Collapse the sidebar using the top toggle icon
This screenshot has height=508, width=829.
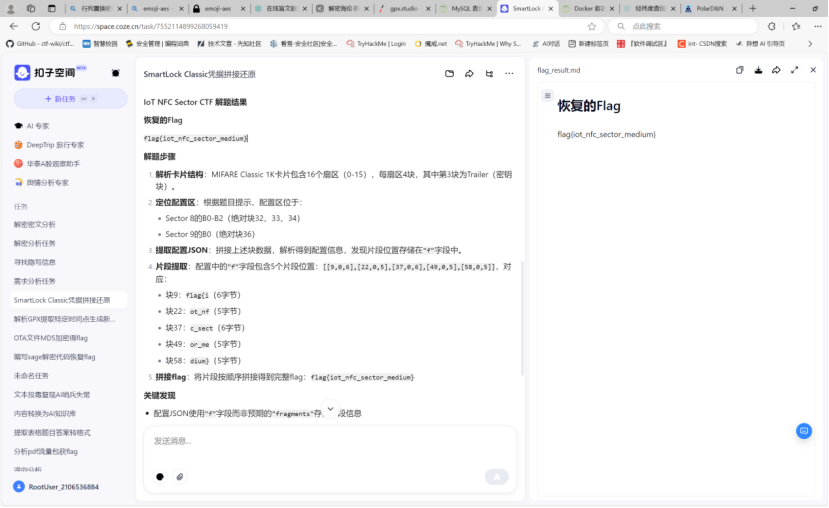(115, 73)
